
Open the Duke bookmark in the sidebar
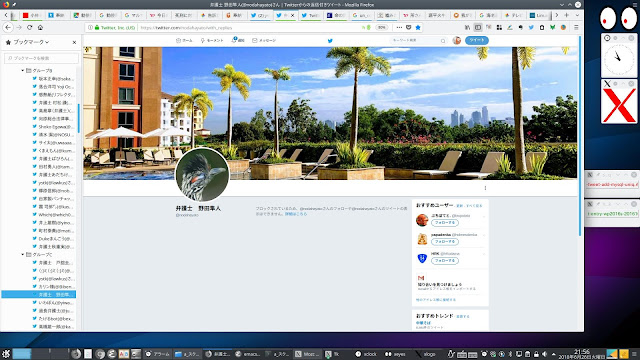(x=53, y=239)
